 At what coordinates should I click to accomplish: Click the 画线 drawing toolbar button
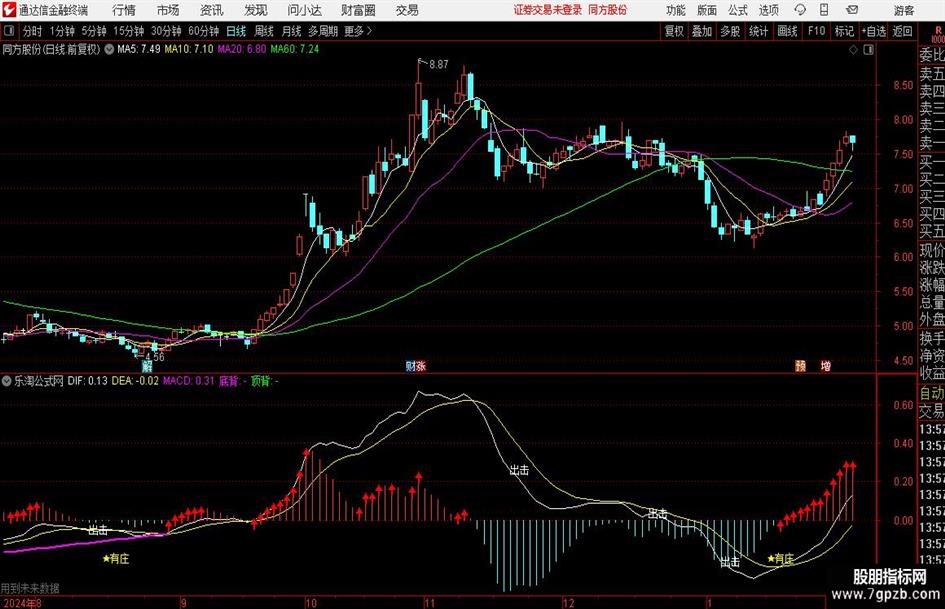[x=787, y=31]
